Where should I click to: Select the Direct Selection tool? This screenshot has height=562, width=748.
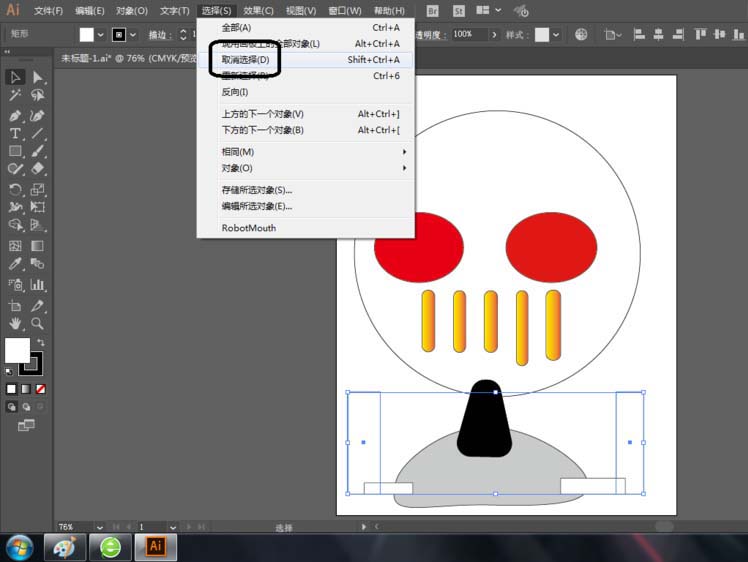(x=37, y=77)
